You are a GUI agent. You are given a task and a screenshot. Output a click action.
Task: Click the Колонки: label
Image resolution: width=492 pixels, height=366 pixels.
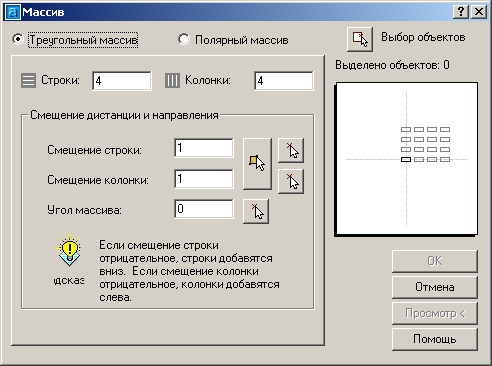click(208, 80)
